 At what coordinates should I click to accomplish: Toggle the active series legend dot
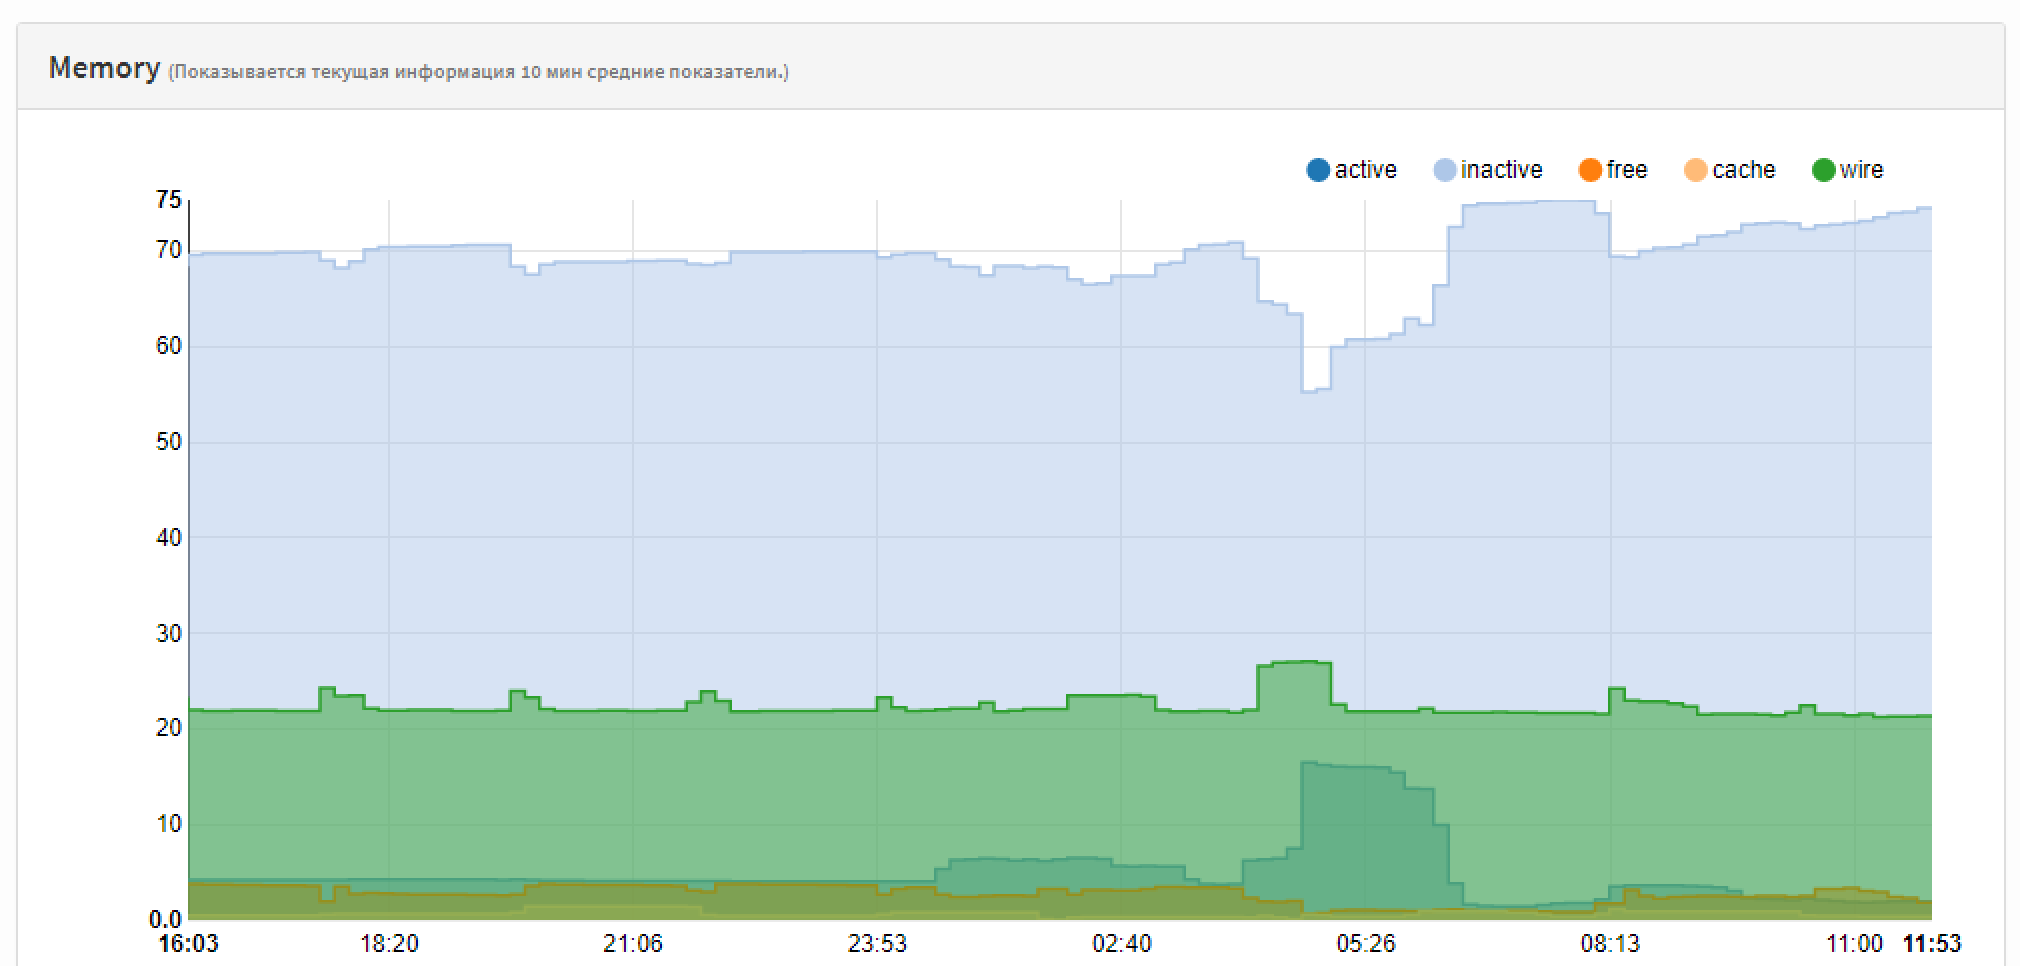coord(1318,170)
